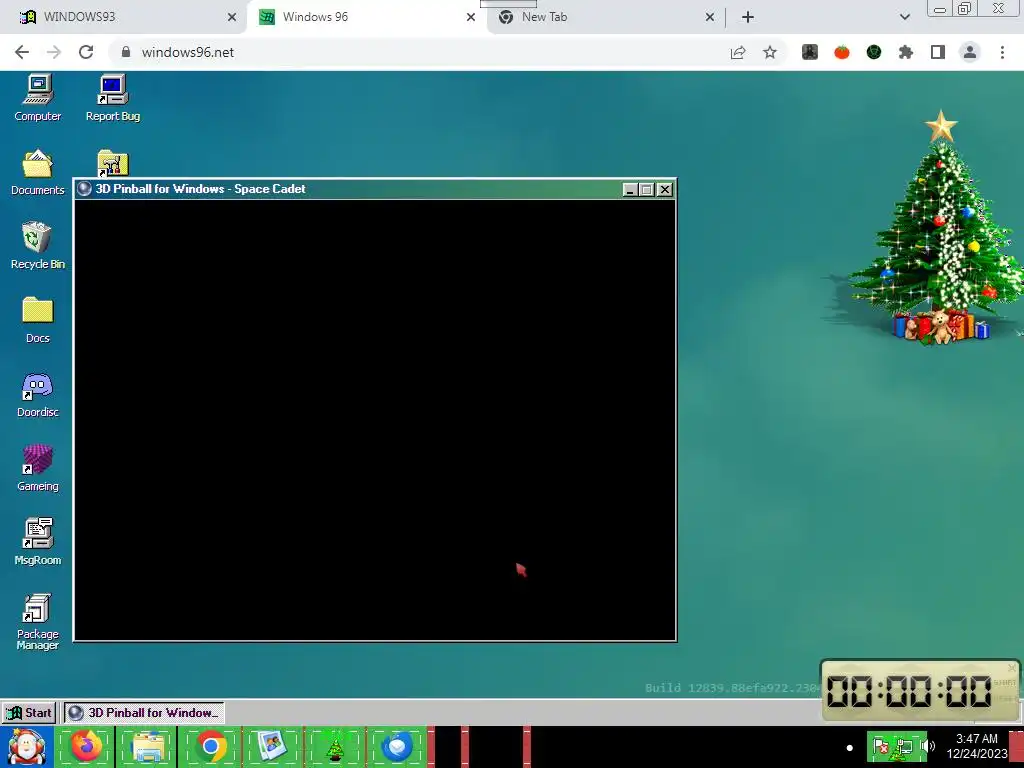Open the green circular extension icon

874,52
